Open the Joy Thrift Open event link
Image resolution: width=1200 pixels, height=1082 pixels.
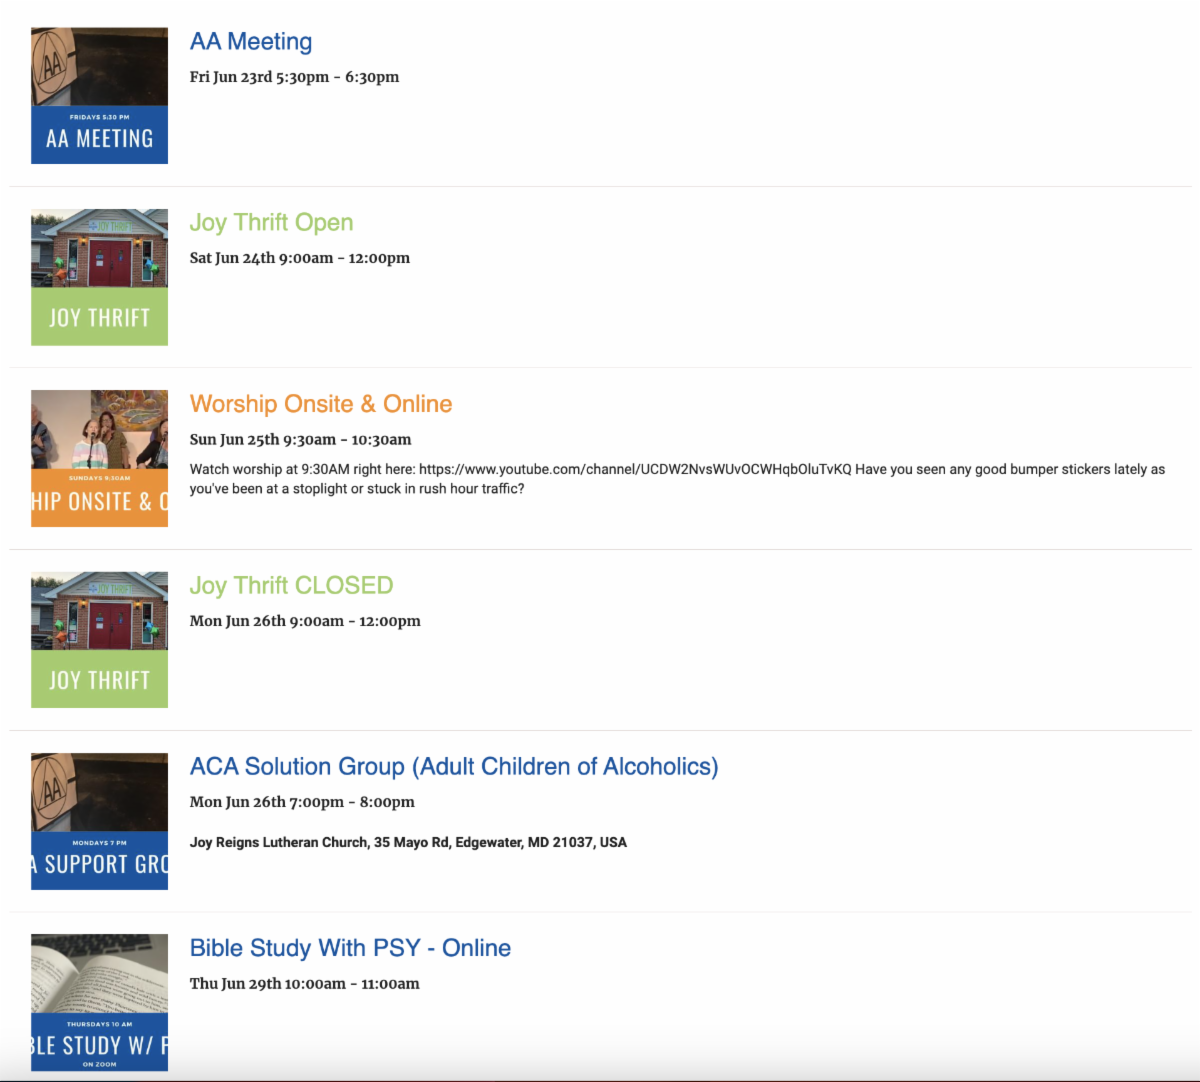click(271, 223)
